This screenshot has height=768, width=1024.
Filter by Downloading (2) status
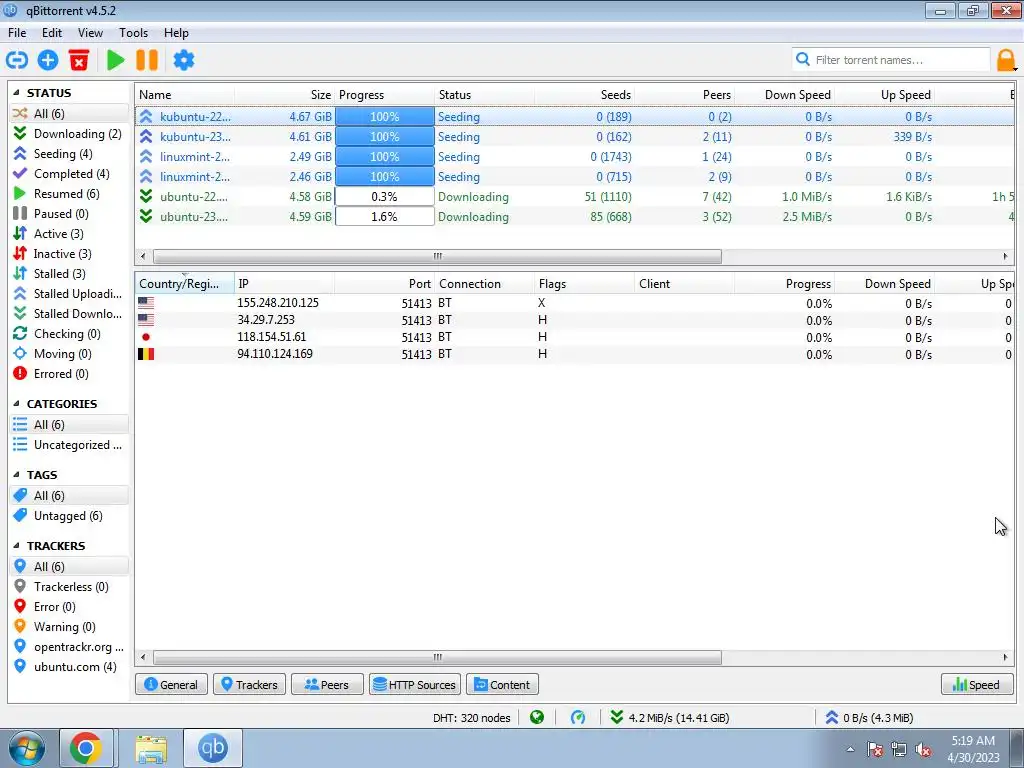tap(69, 134)
